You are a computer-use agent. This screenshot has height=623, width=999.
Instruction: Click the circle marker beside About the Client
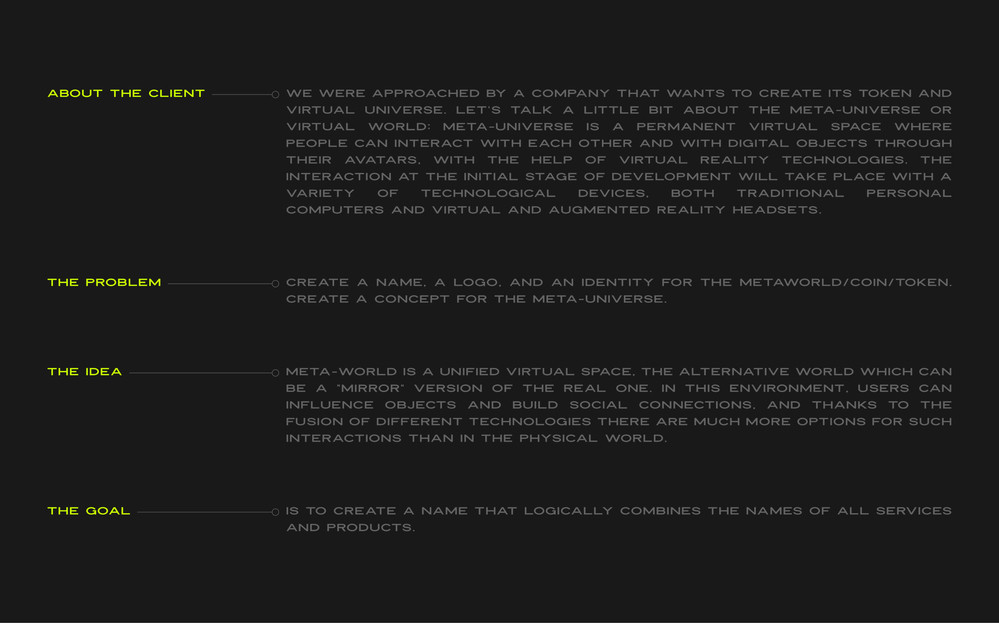pos(275,95)
